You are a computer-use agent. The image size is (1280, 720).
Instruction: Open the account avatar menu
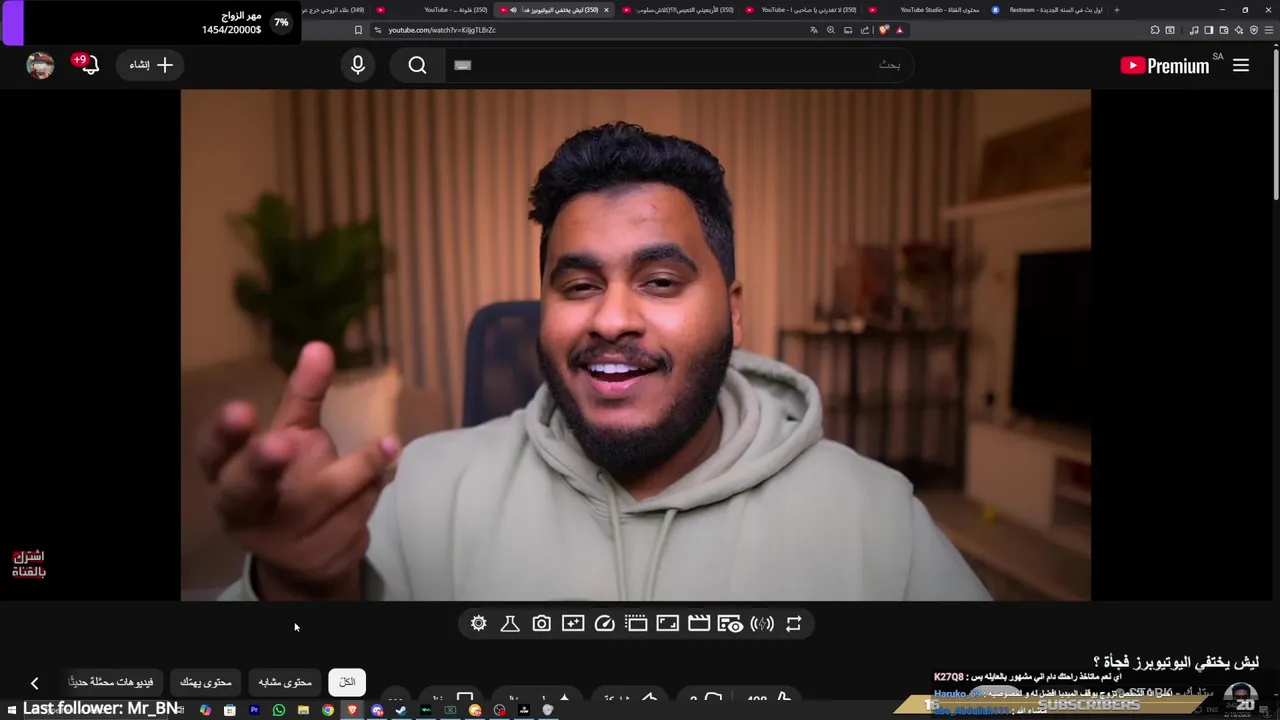(40, 65)
